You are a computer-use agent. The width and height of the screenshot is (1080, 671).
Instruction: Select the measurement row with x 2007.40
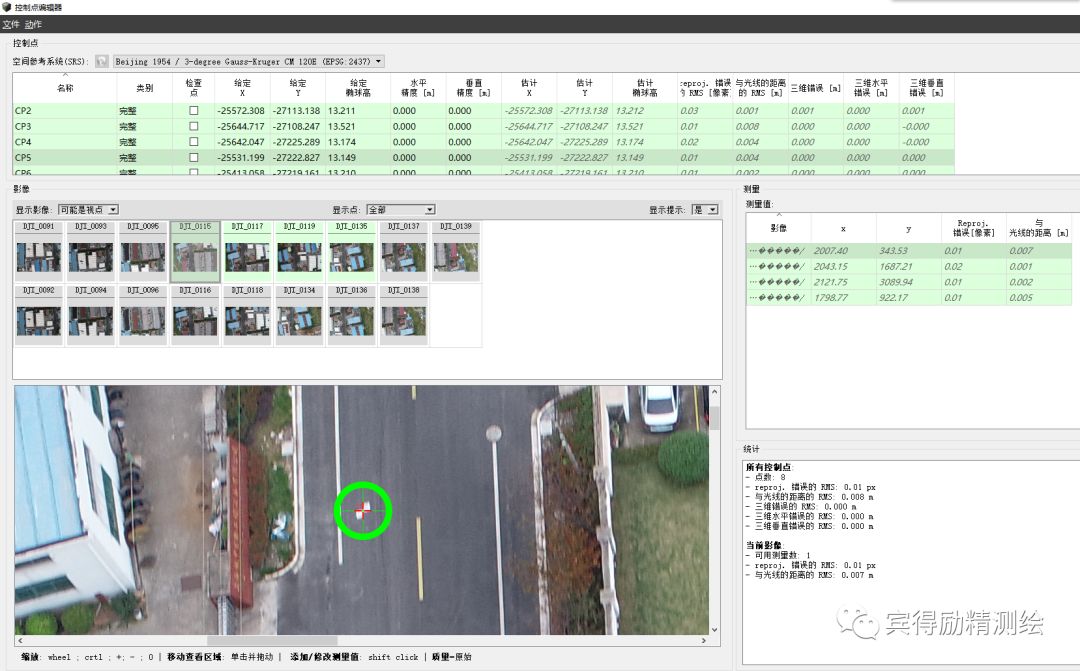coord(908,251)
